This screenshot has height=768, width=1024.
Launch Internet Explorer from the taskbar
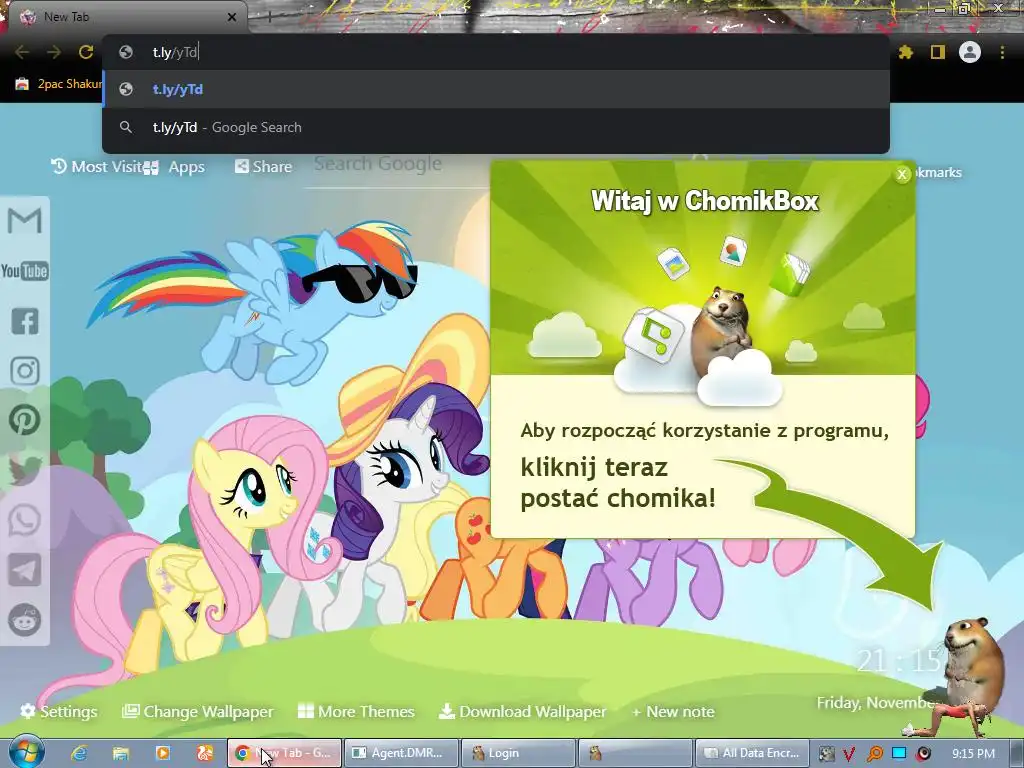click(80, 753)
